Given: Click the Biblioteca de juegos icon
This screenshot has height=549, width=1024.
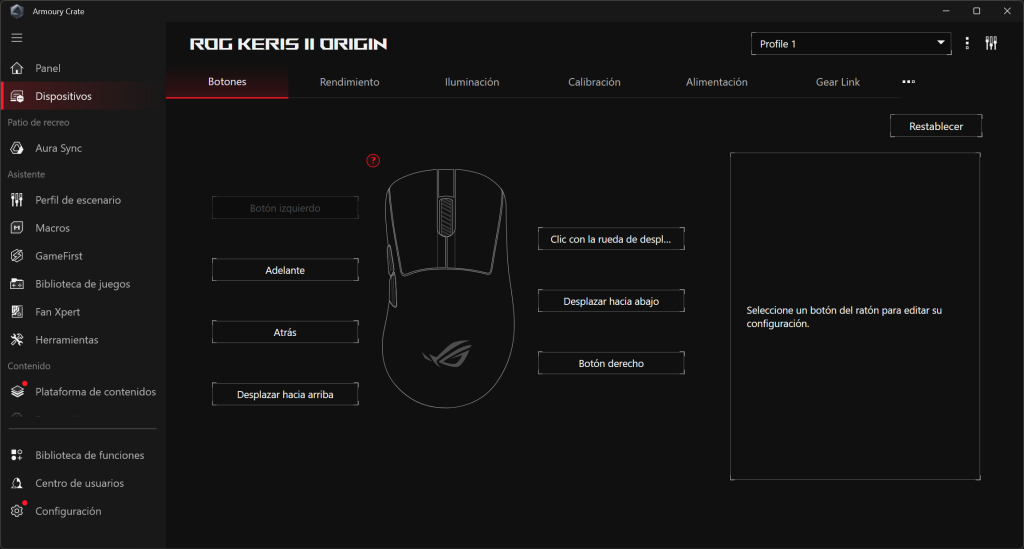Looking at the screenshot, I should (x=17, y=284).
